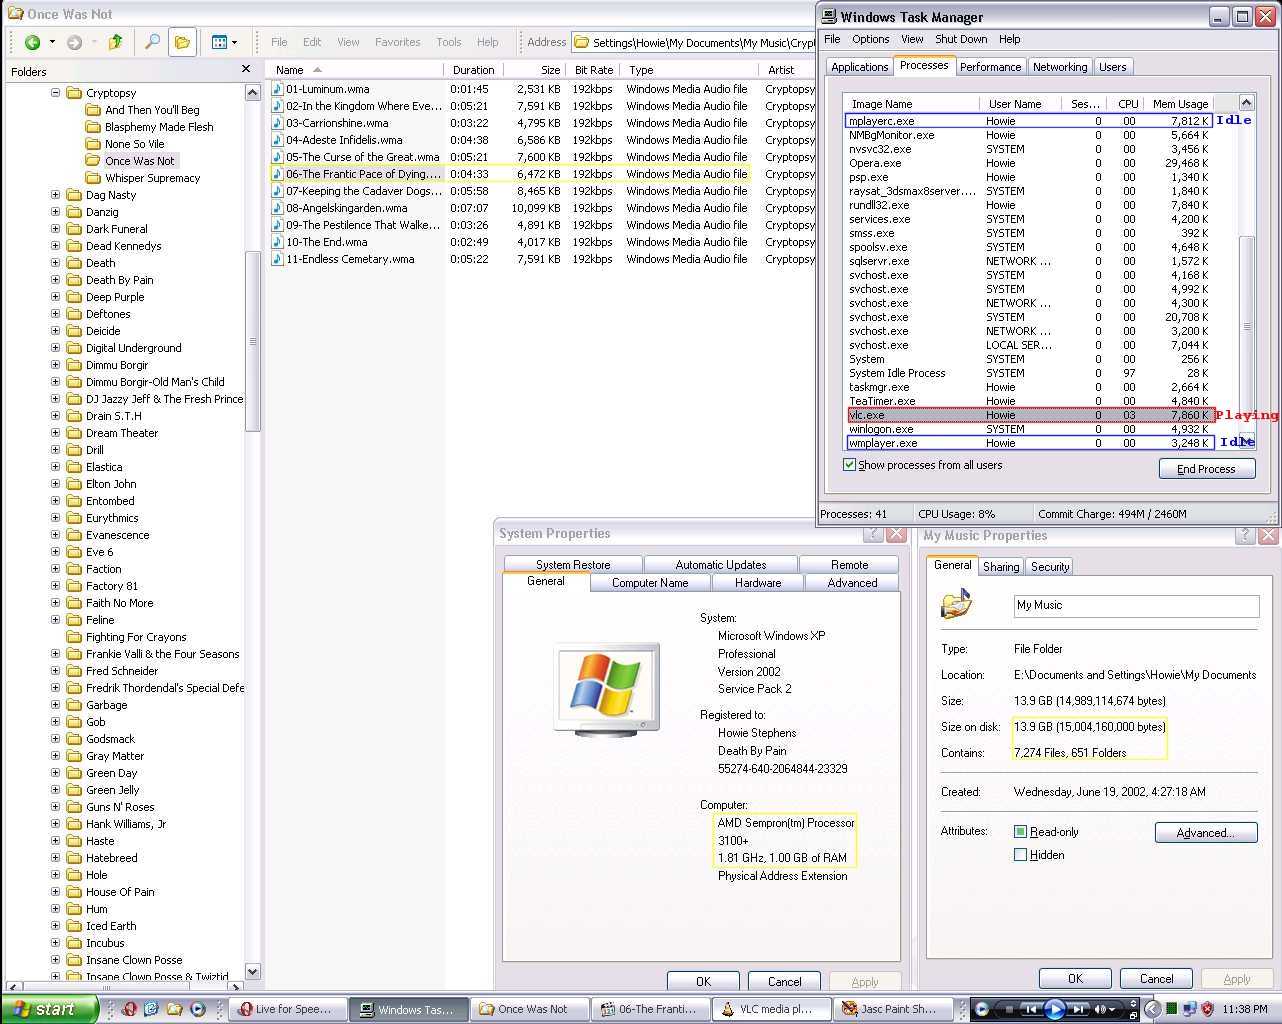Open Task Manager Networking tab

[1060, 67]
